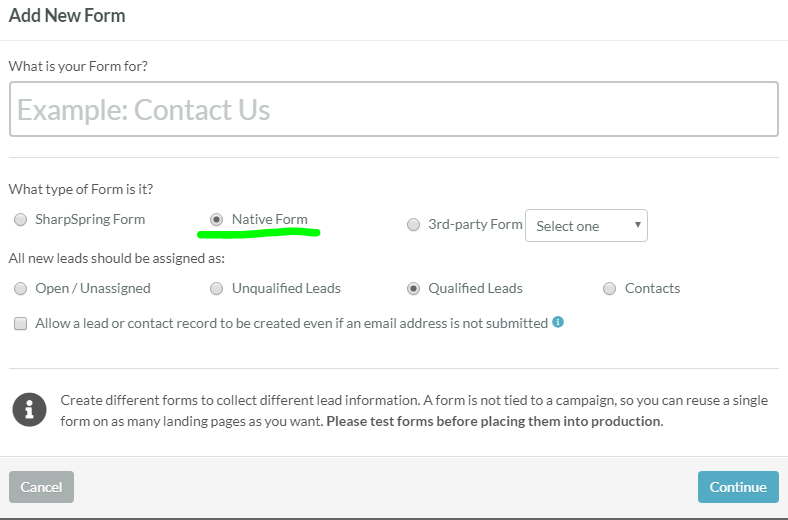Click the Continue button
Screen dimensions: 788x520
click(x=738, y=487)
